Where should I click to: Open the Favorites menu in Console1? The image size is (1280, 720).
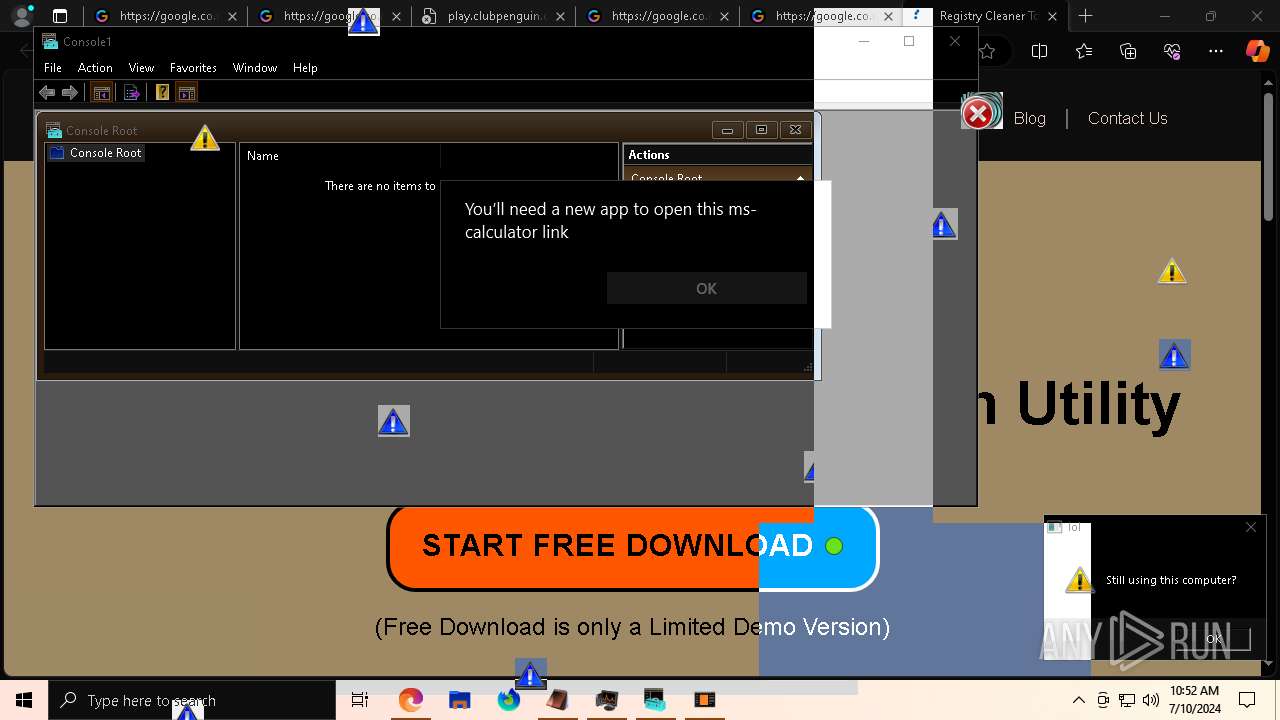193,68
